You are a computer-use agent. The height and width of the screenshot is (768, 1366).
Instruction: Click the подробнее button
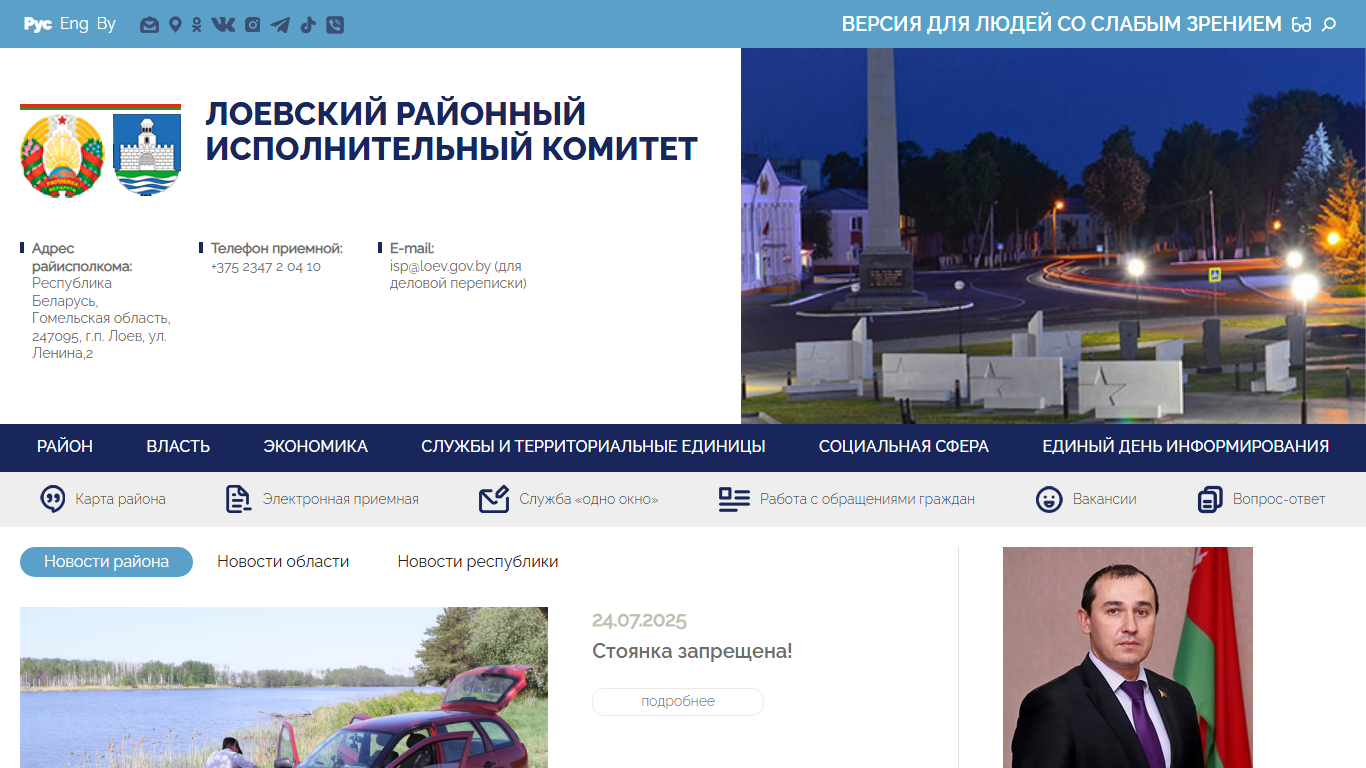coord(678,702)
